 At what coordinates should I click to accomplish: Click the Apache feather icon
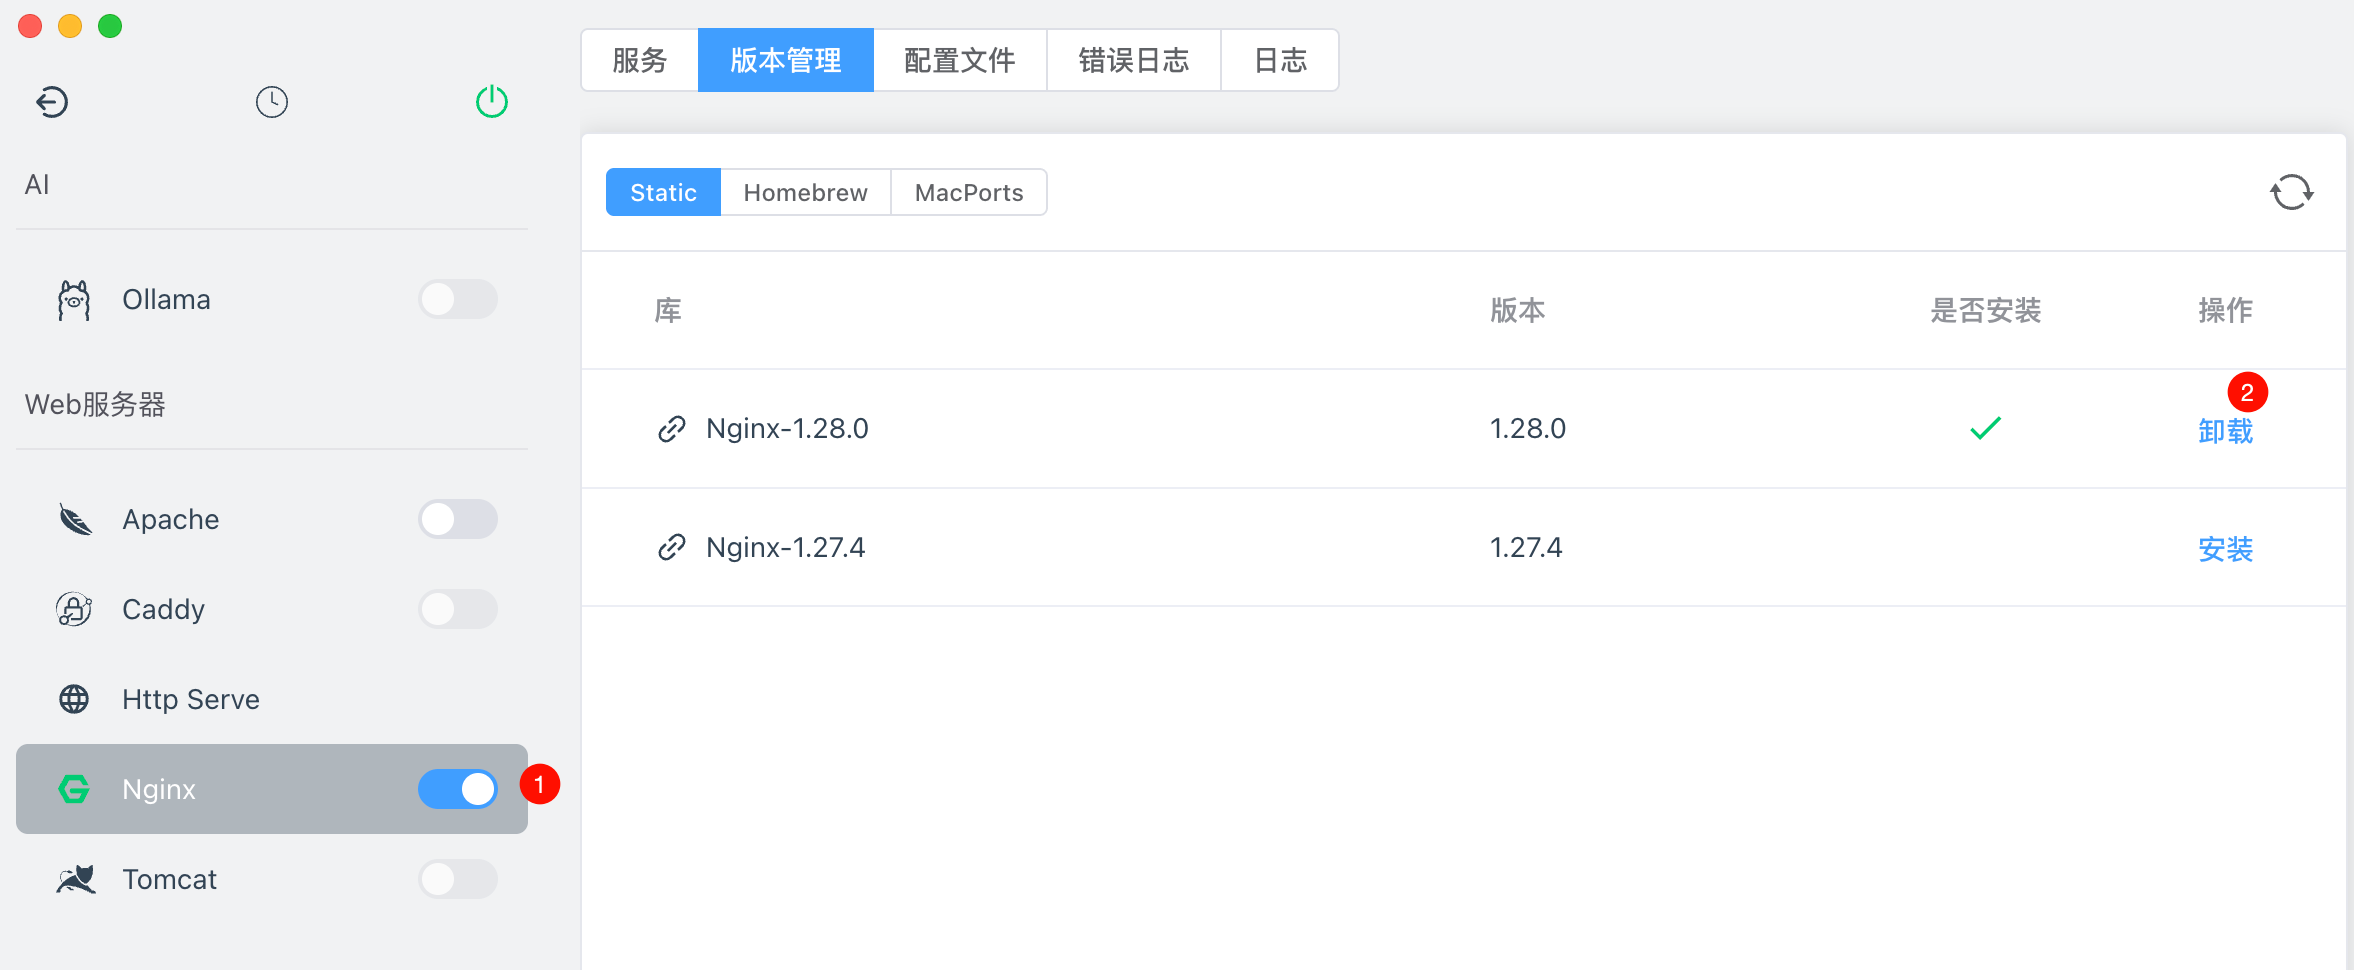75,519
